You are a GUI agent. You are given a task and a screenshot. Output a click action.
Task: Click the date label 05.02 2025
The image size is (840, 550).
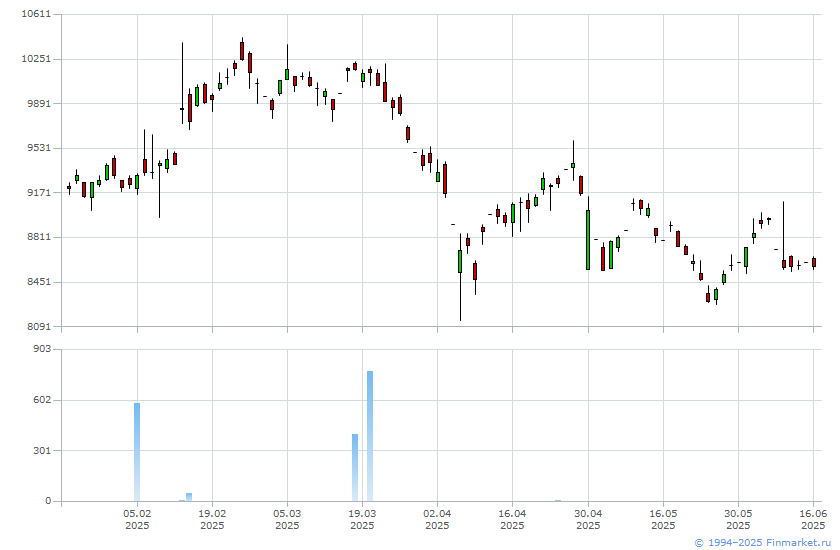click(137, 519)
